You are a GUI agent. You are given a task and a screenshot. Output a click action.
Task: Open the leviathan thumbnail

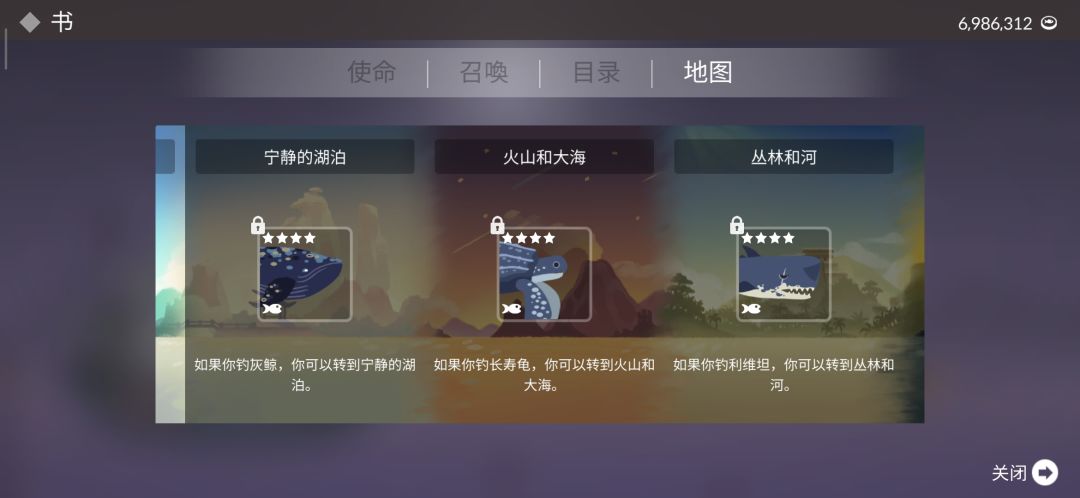[x=784, y=274]
